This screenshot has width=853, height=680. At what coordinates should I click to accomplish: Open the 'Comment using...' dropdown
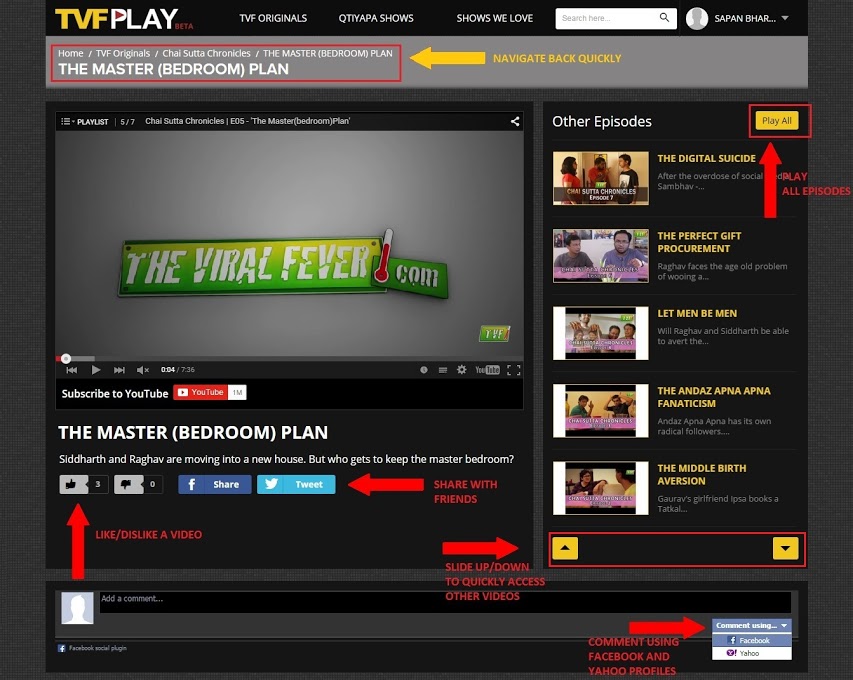click(752, 626)
